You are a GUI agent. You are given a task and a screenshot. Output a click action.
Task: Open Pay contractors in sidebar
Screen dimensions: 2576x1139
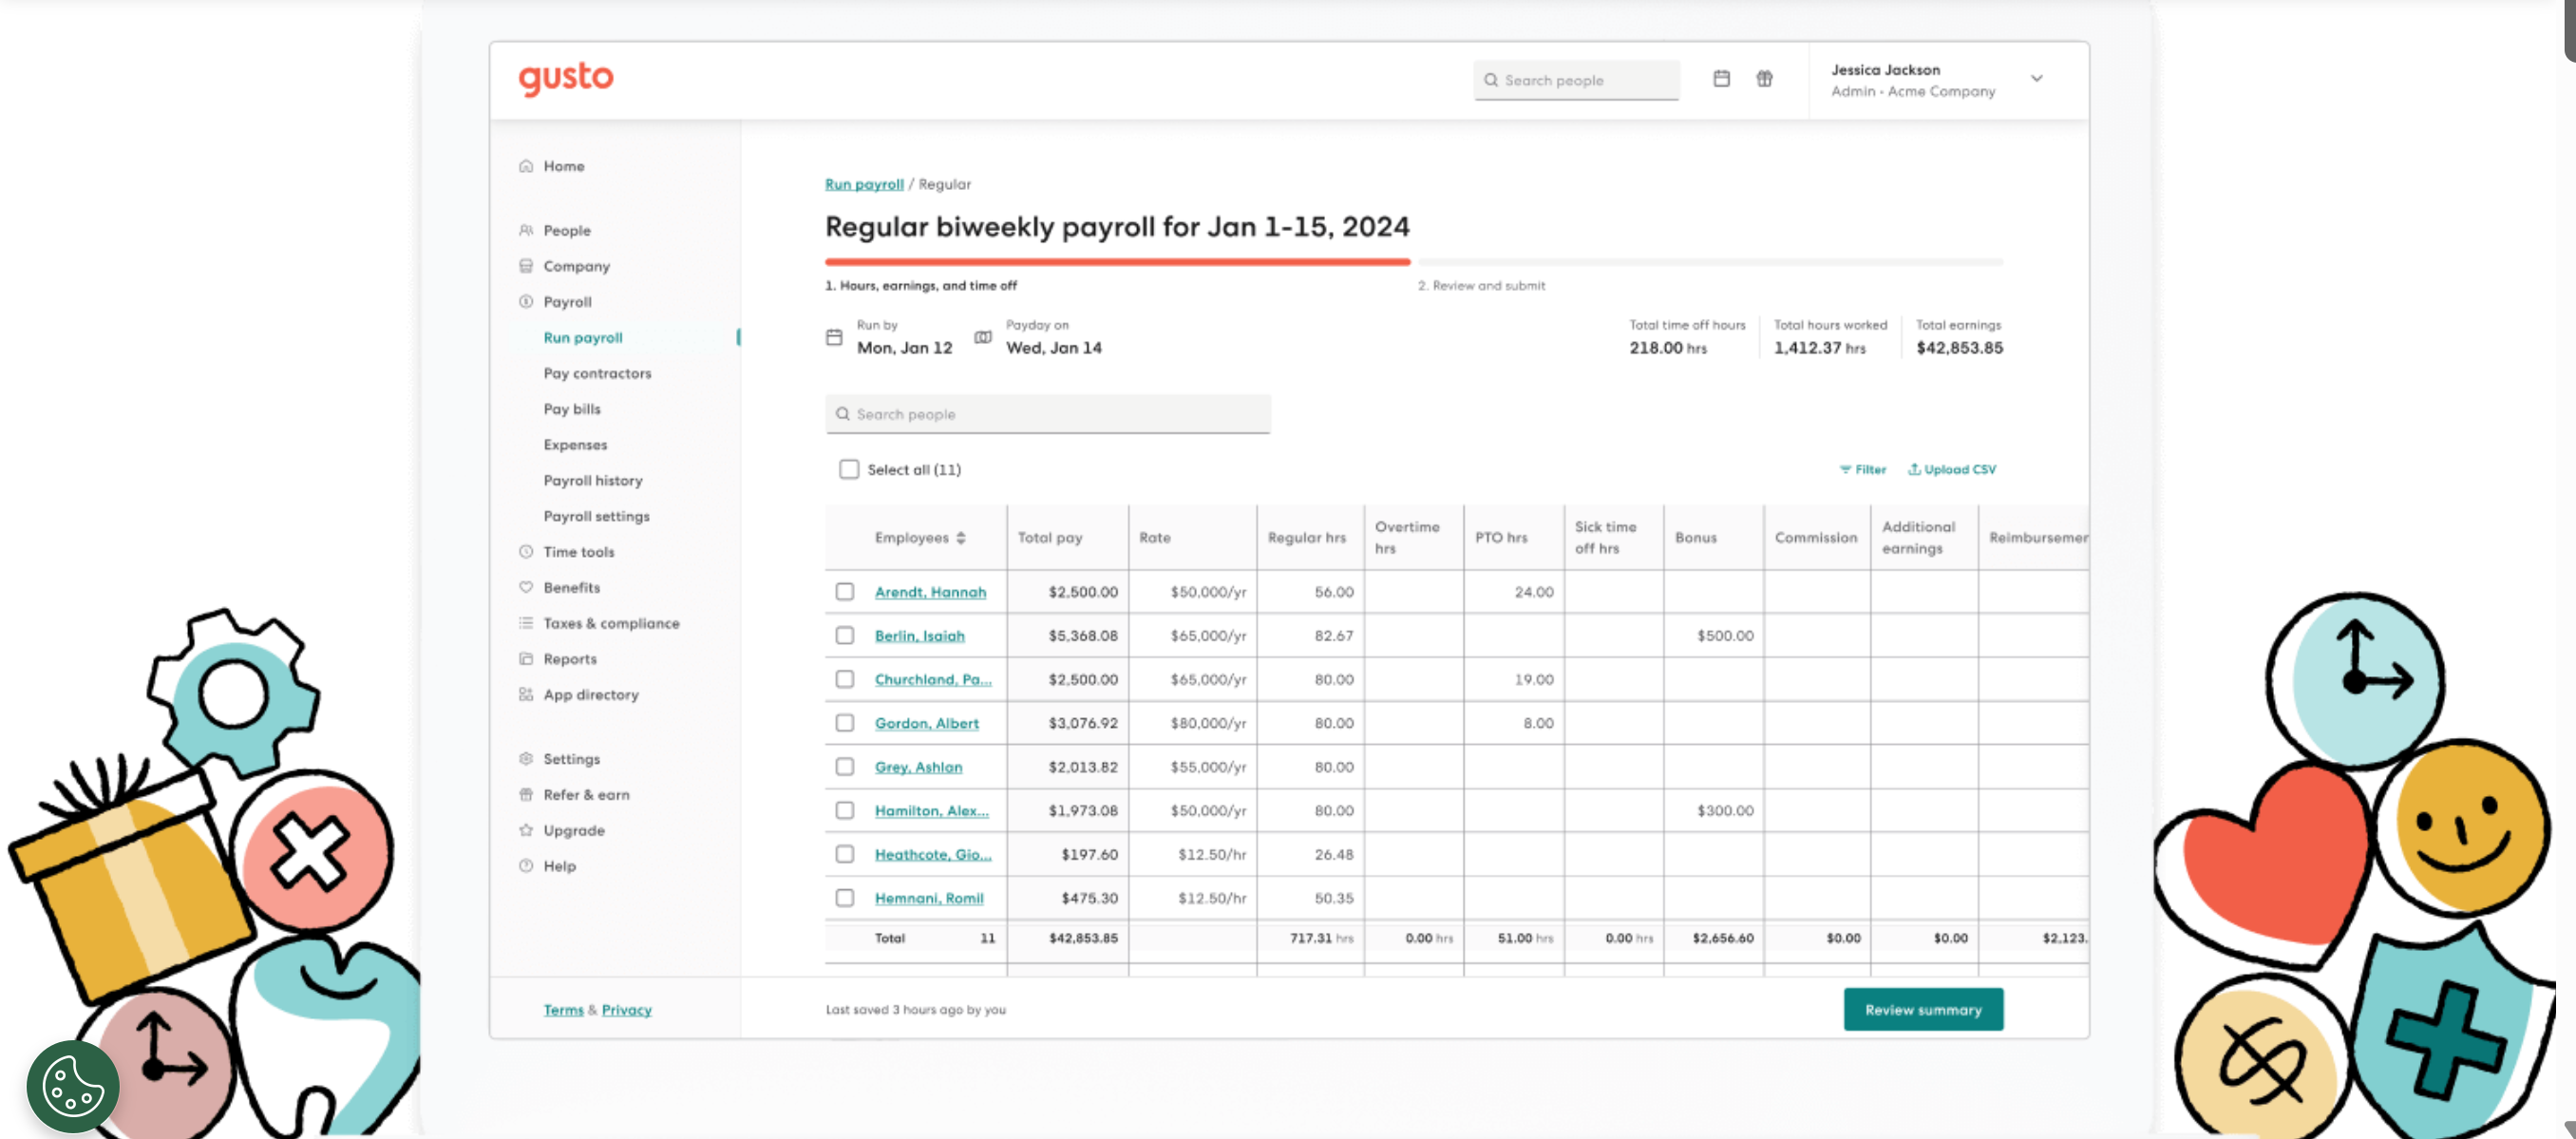[x=597, y=374]
